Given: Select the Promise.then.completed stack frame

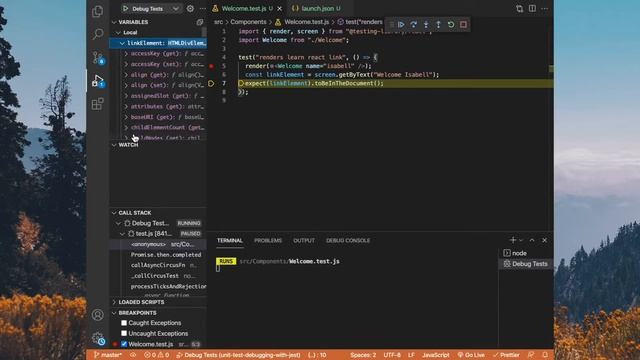Looking at the screenshot, I should [x=158, y=255].
